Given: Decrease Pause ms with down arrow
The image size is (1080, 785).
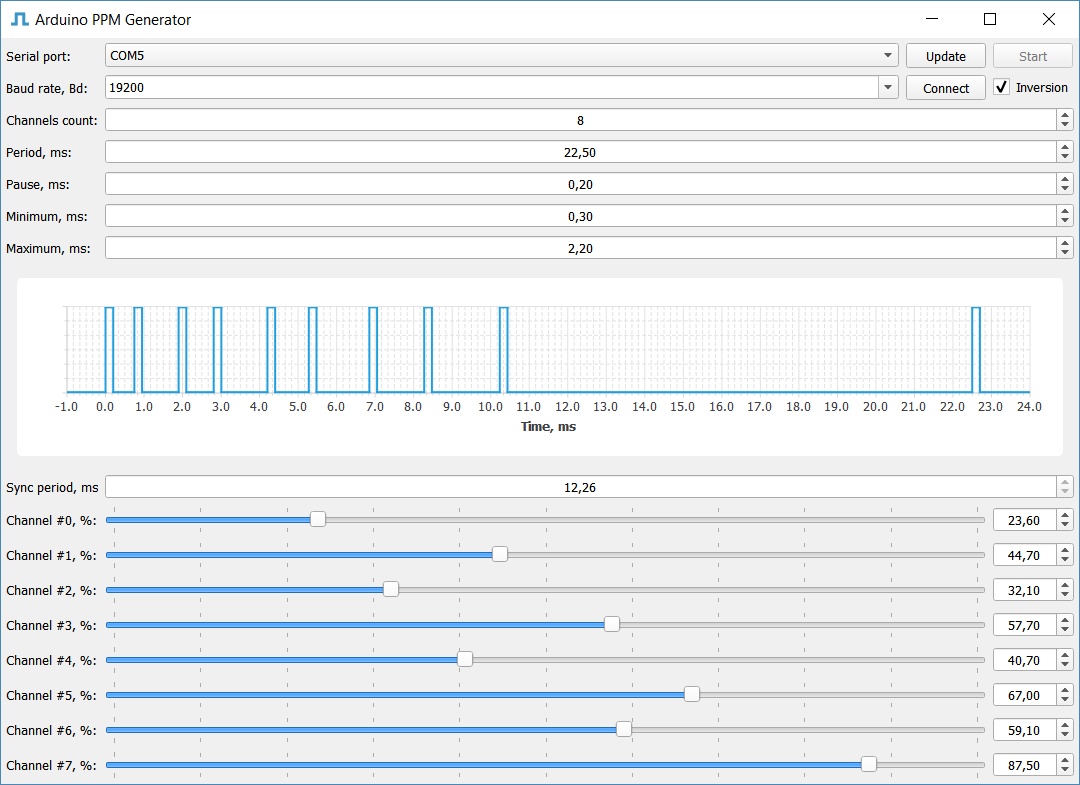Looking at the screenshot, I should 1065,189.
